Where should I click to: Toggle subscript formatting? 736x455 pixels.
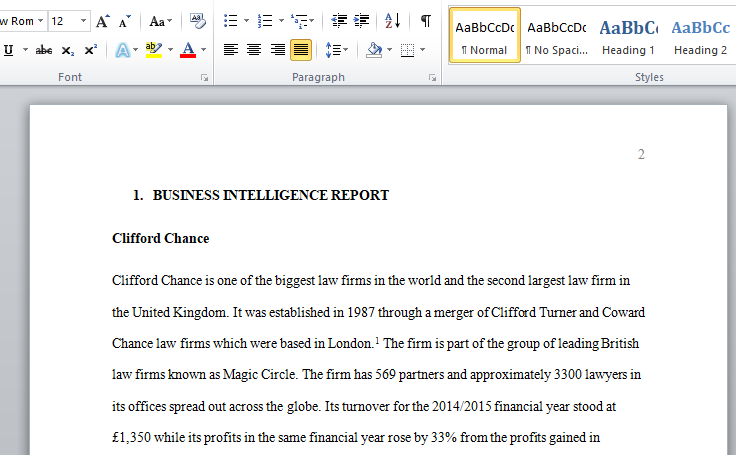click(x=68, y=50)
